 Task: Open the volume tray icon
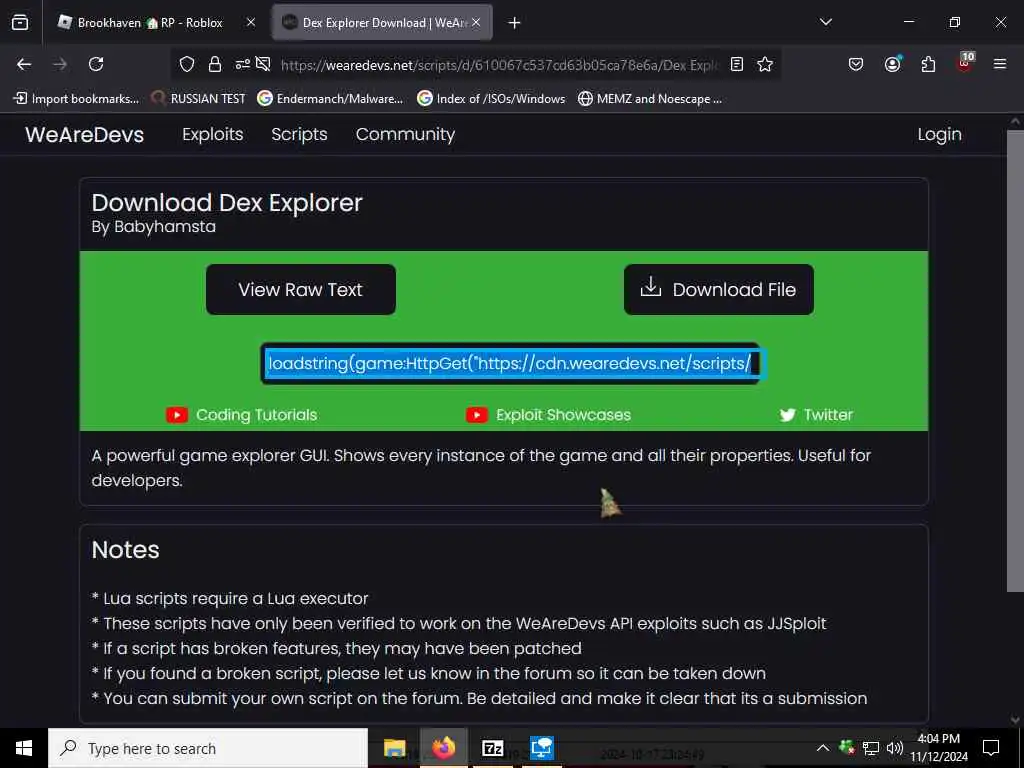895,748
